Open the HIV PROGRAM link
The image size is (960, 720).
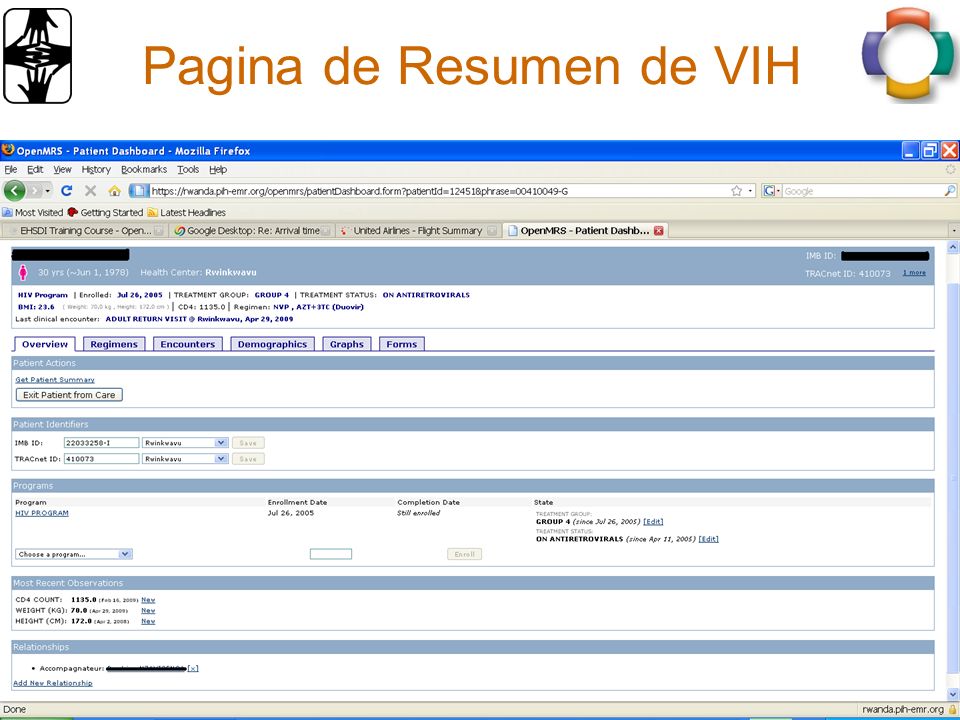42,513
